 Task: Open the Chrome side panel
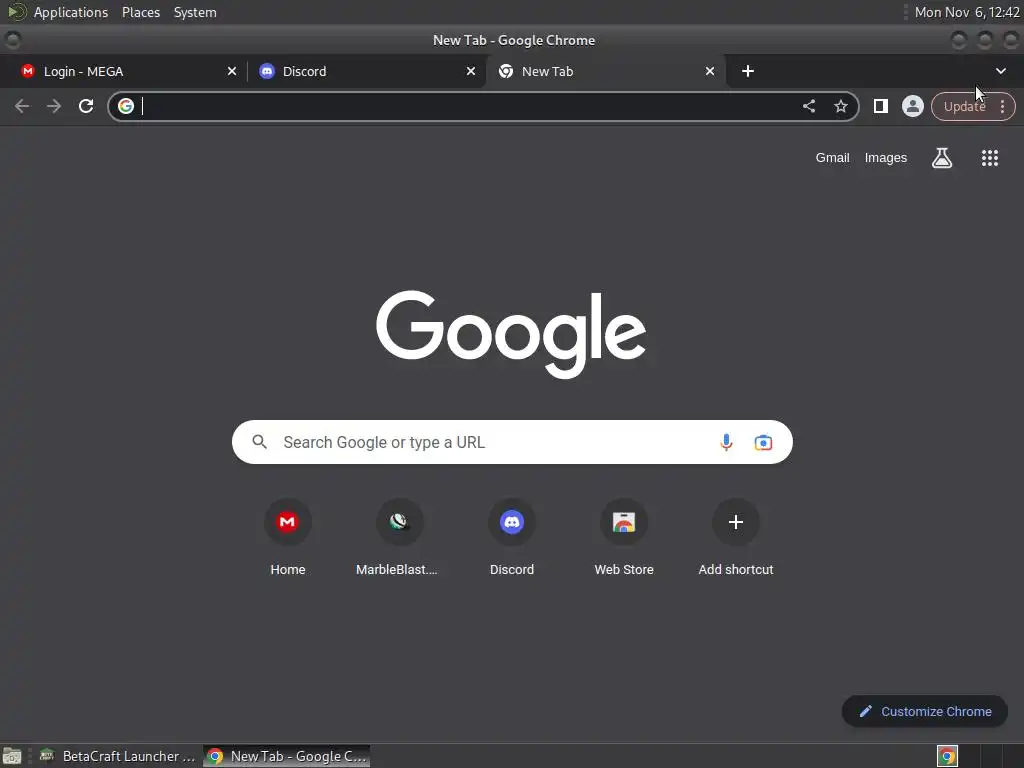(x=880, y=106)
